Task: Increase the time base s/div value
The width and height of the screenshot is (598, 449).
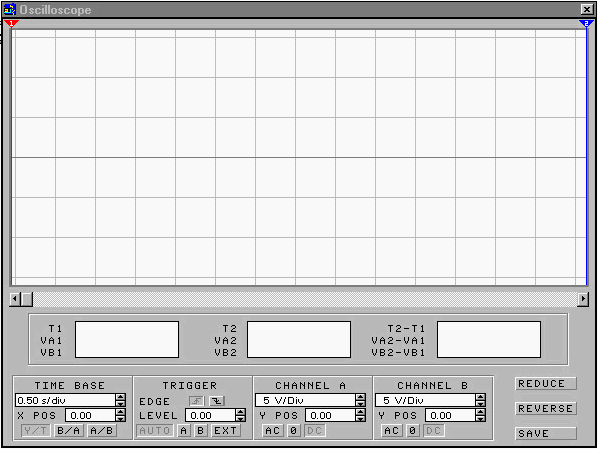Action: point(121,397)
